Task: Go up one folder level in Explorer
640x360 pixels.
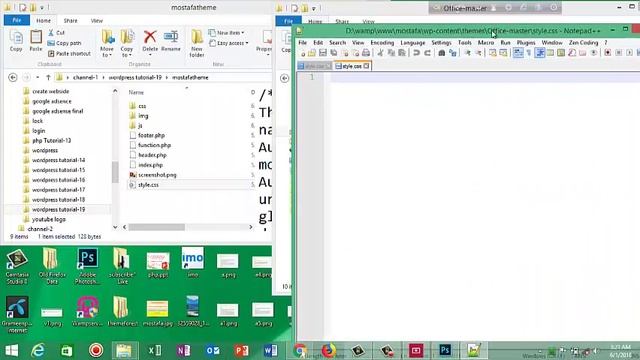Action: pyautogui.click(x=48, y=77)
